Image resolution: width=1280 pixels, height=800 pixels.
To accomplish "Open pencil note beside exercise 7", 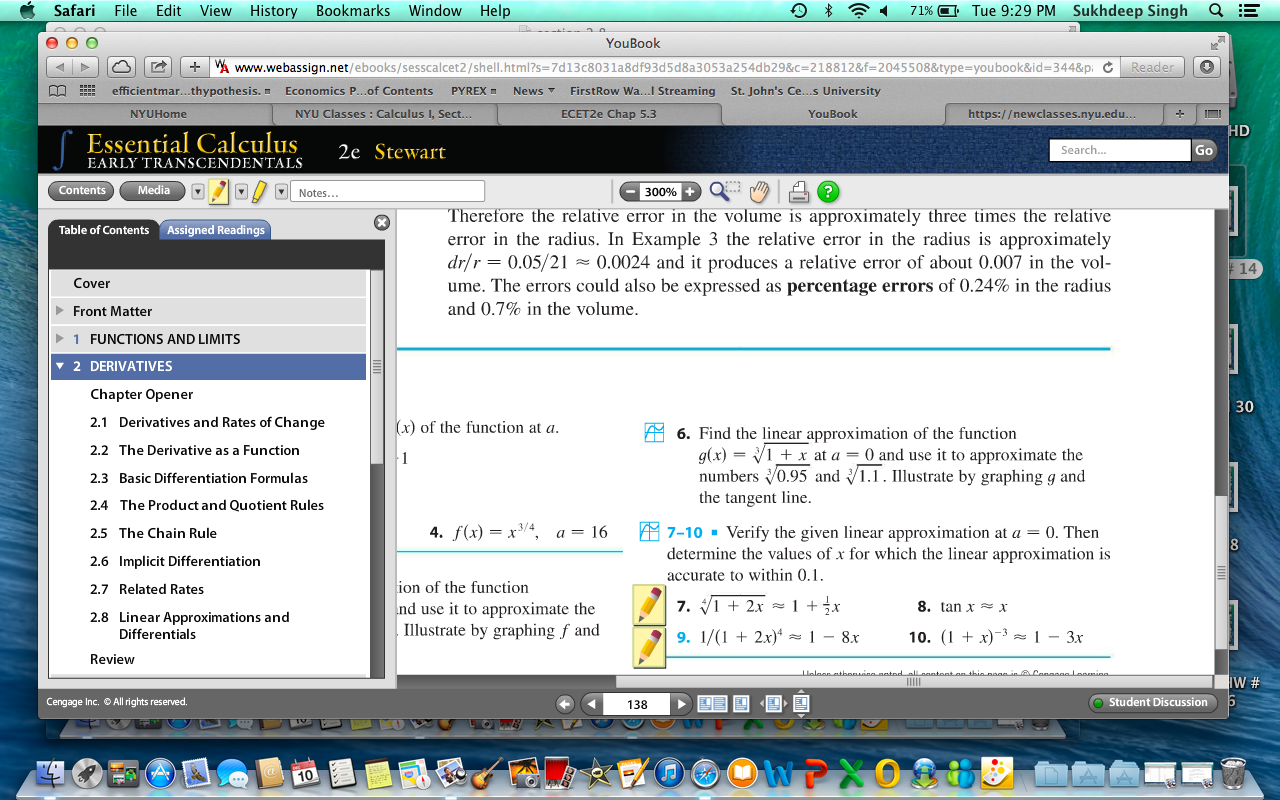I will tap(650, 605).
